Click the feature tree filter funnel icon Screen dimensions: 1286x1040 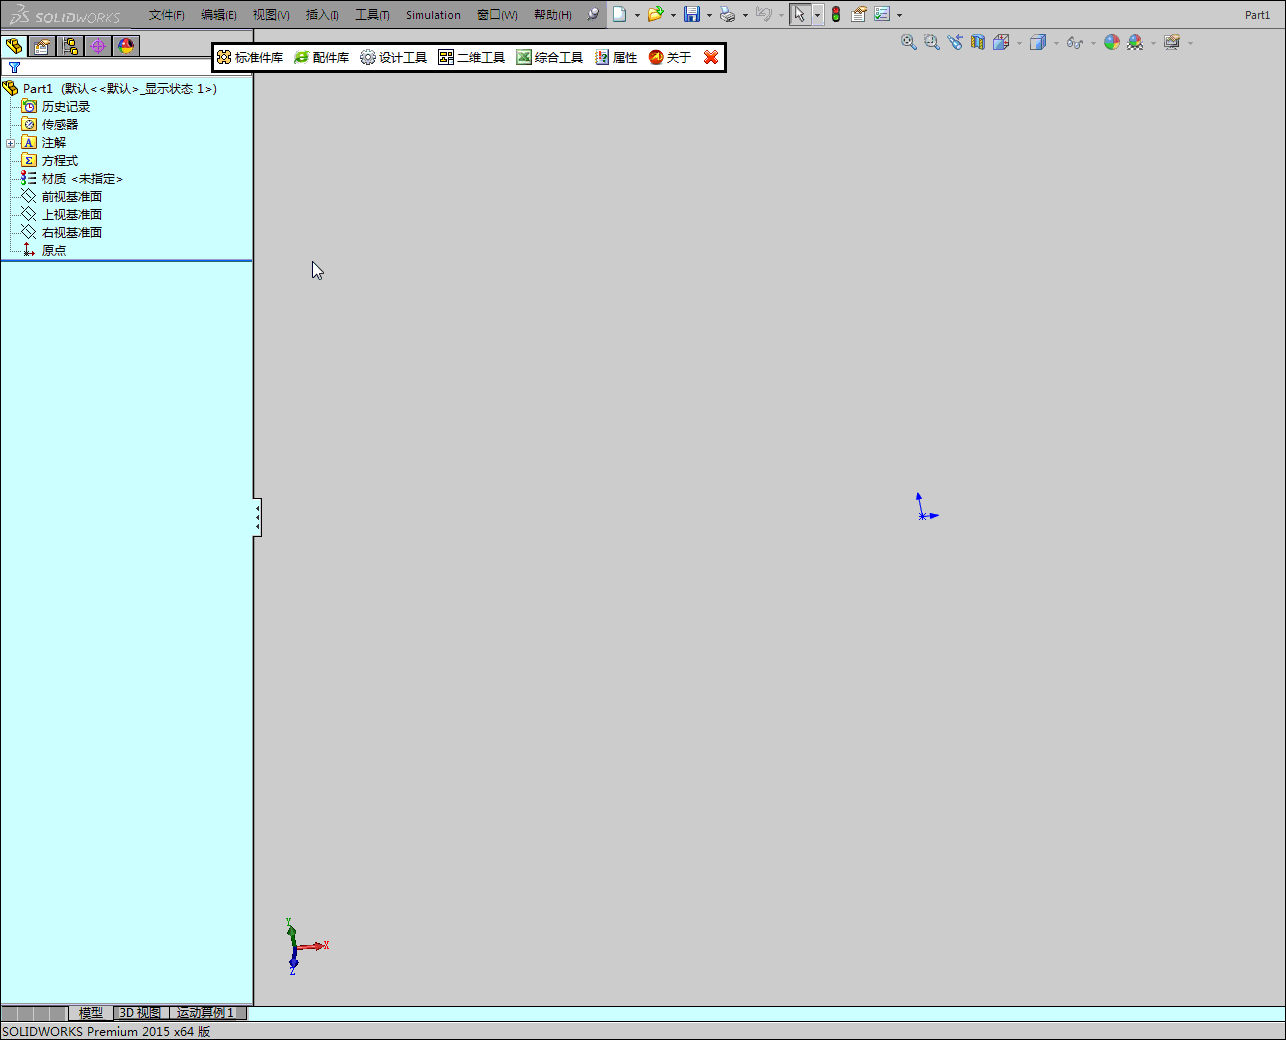coord(14,67)
